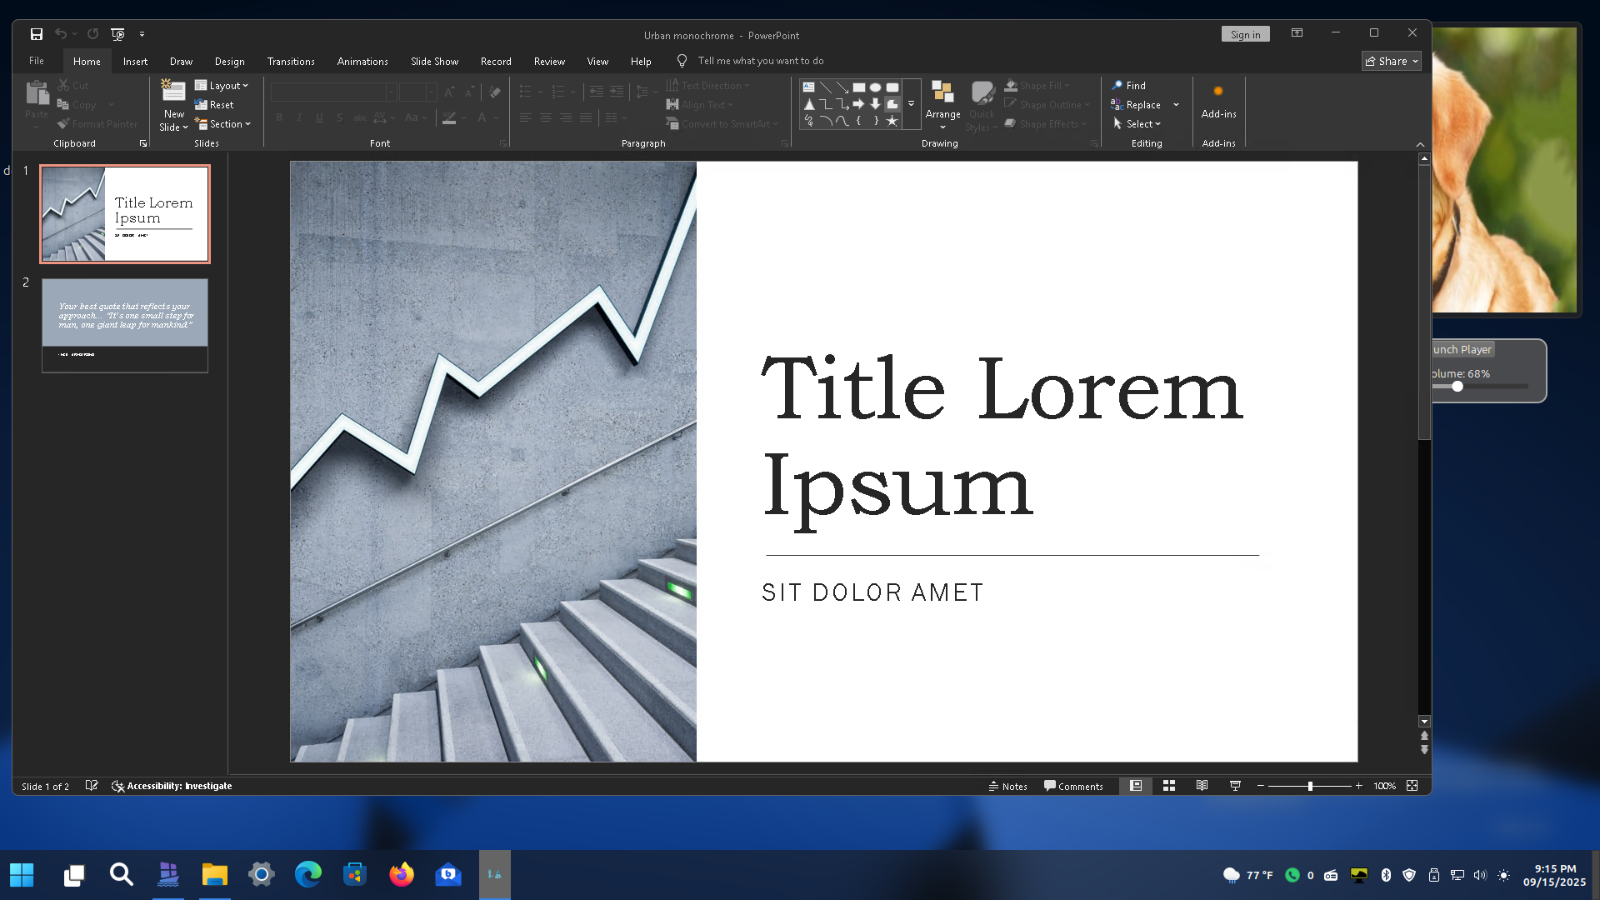Switch to Slide Sorter view icon
The height and width of the screenshot is (900, 1600).
[1169, 786]
